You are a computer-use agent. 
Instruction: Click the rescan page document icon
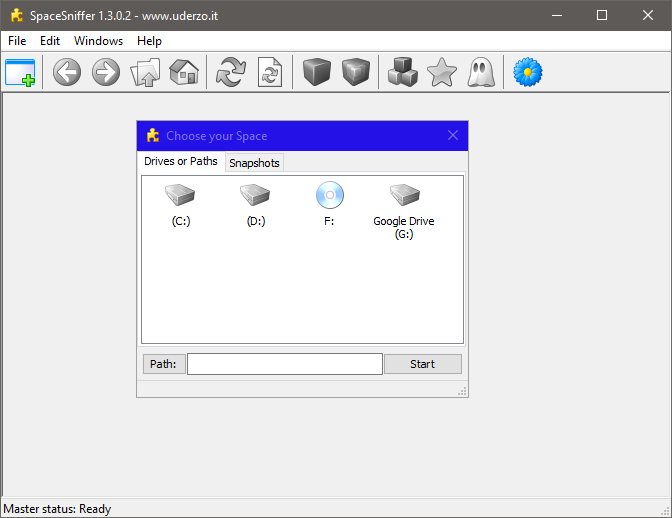point(270,72)
